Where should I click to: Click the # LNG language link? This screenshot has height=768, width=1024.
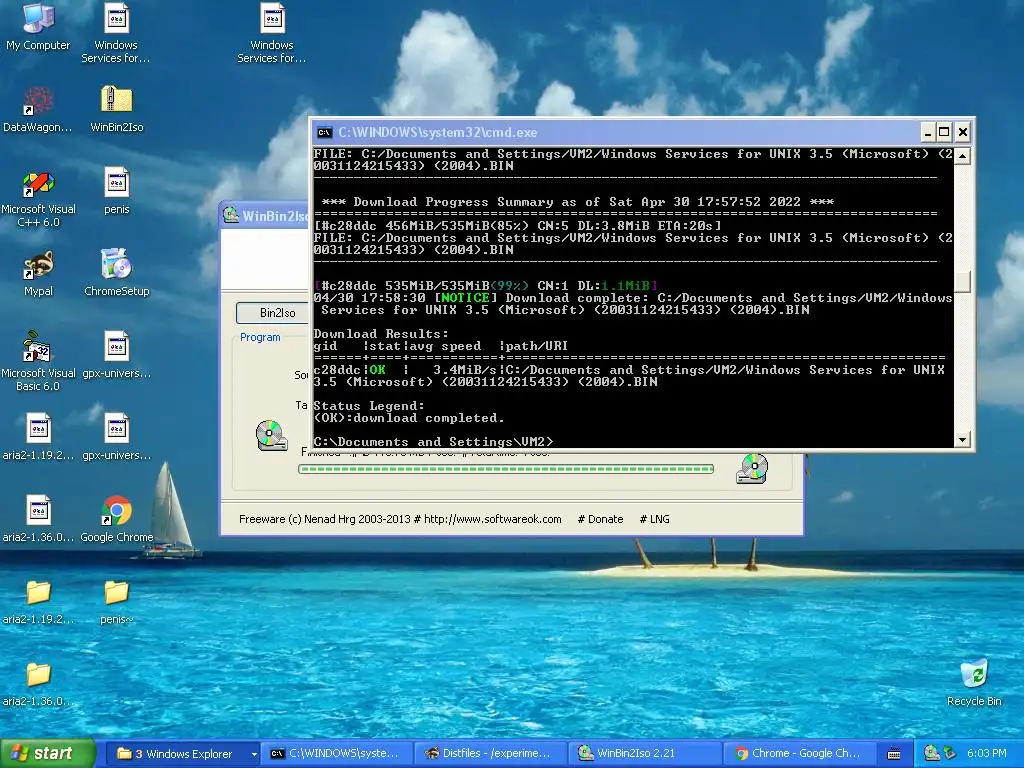[654, 519]
